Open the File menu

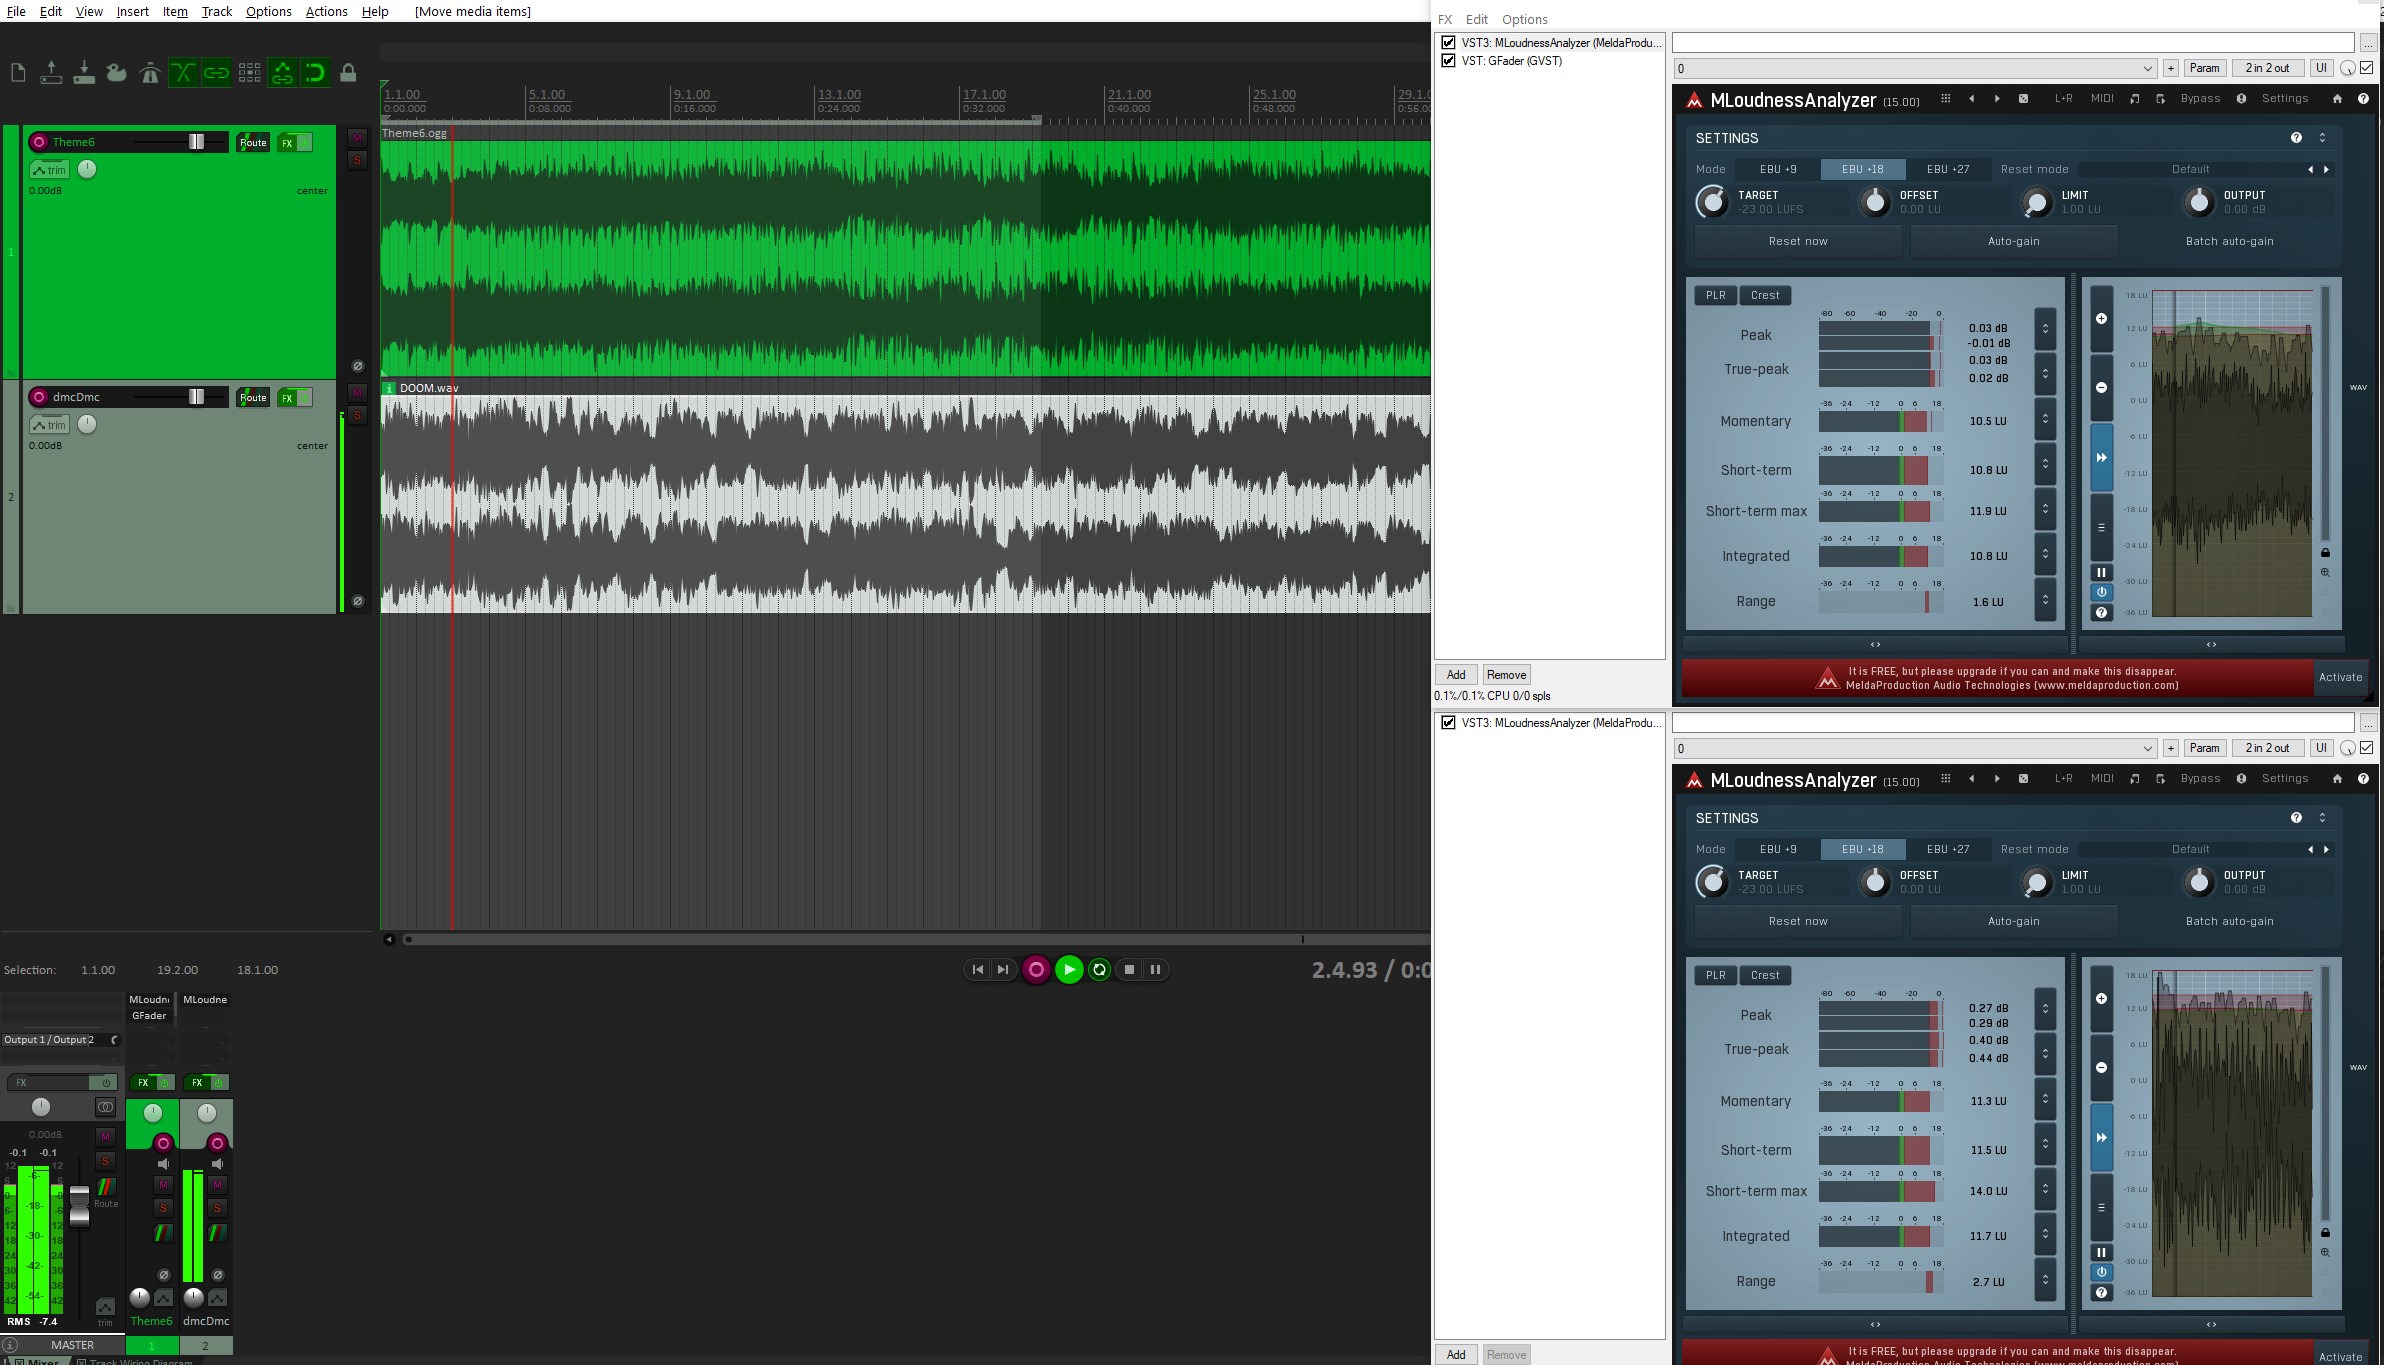(16, 11)
